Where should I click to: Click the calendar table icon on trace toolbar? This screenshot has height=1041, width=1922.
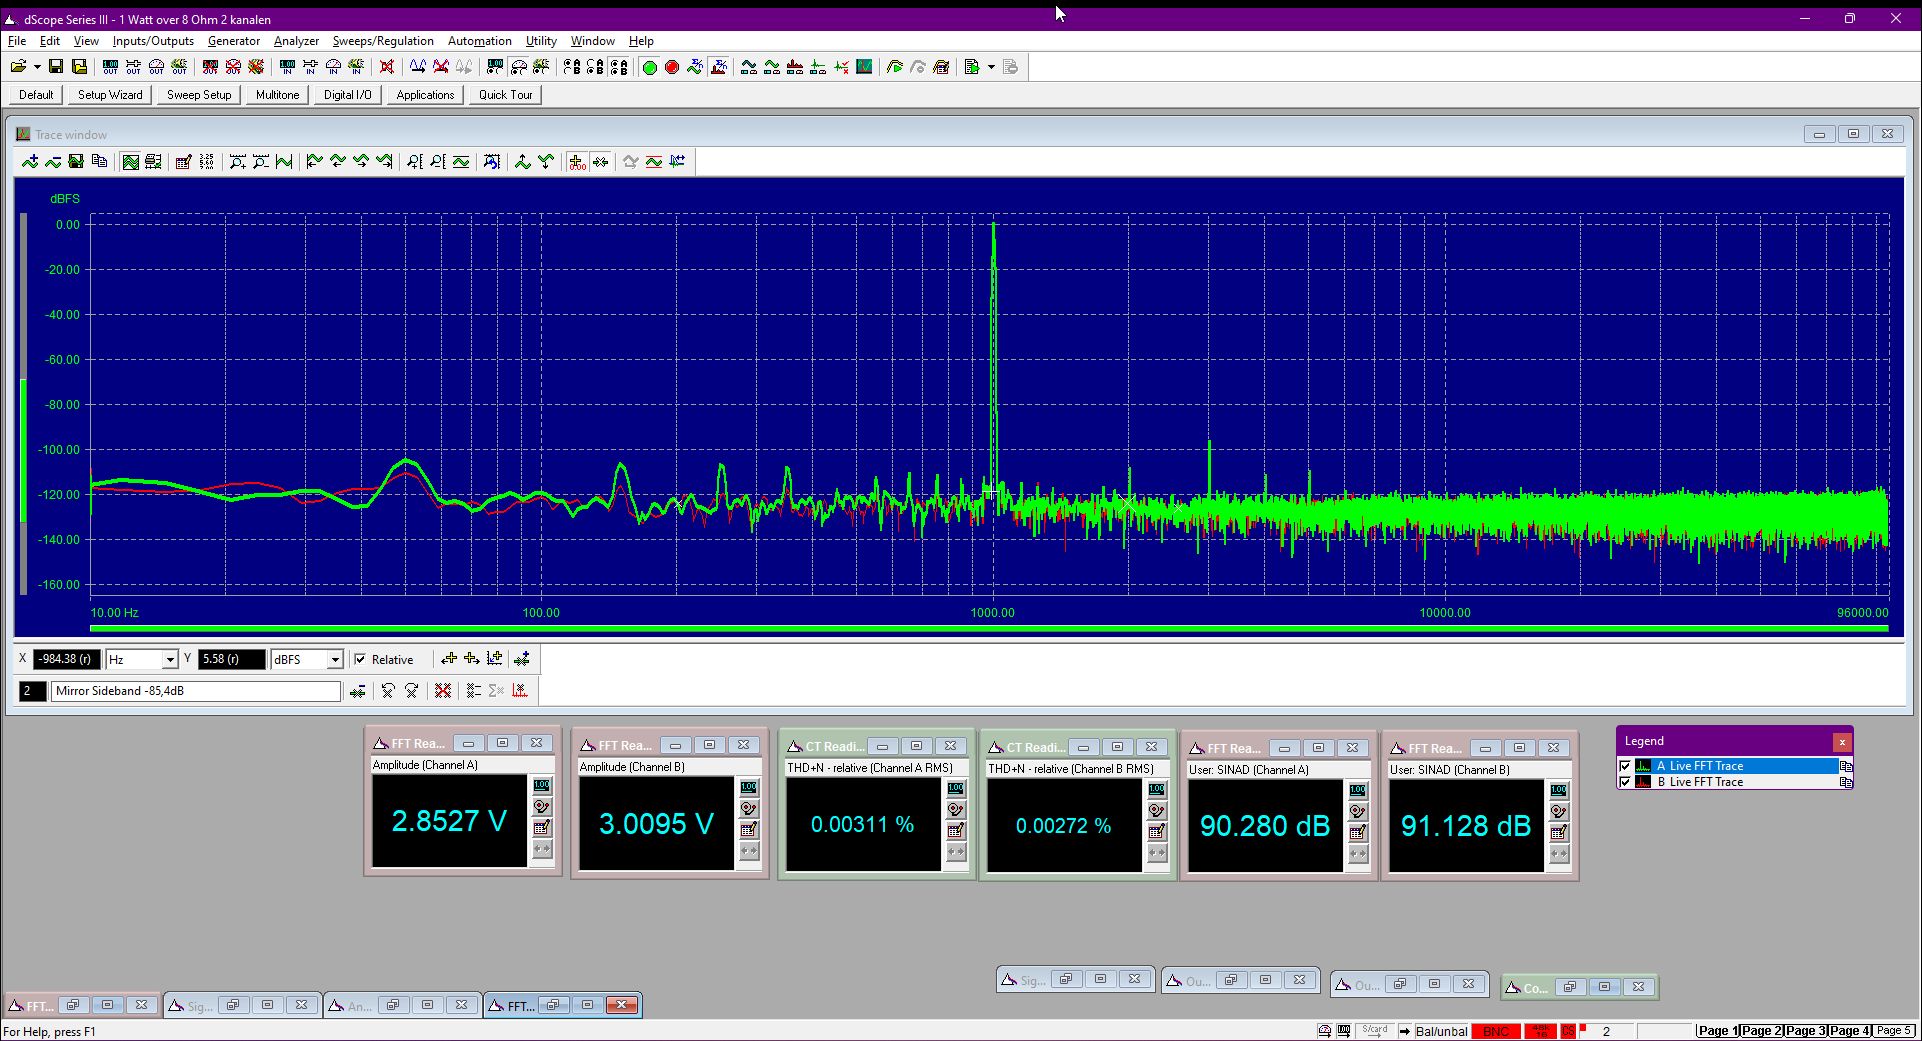coord(183,162)
